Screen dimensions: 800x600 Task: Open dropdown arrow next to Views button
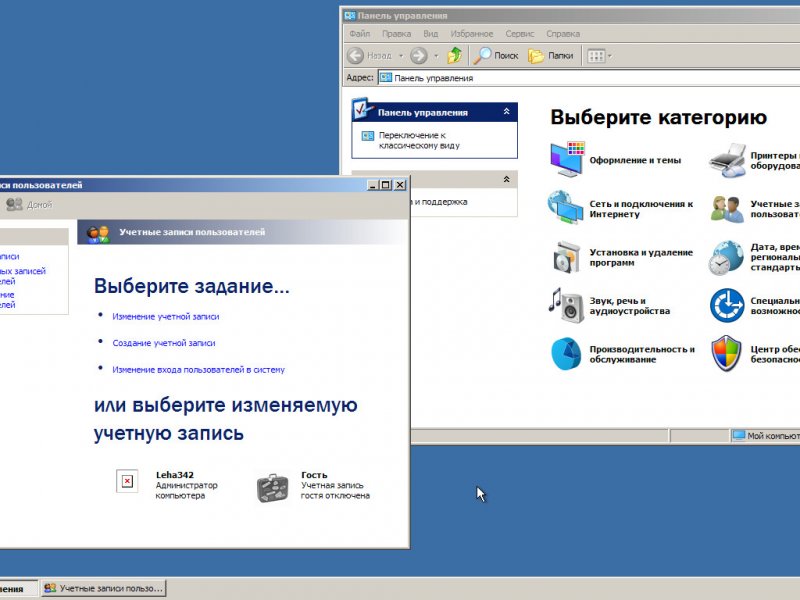[x=610, y=56]
